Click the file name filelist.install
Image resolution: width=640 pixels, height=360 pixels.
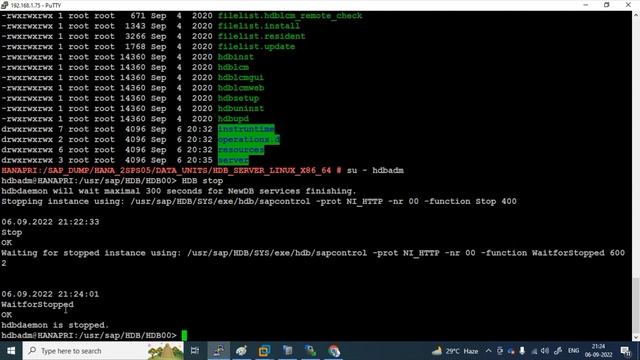pos(259,26)
